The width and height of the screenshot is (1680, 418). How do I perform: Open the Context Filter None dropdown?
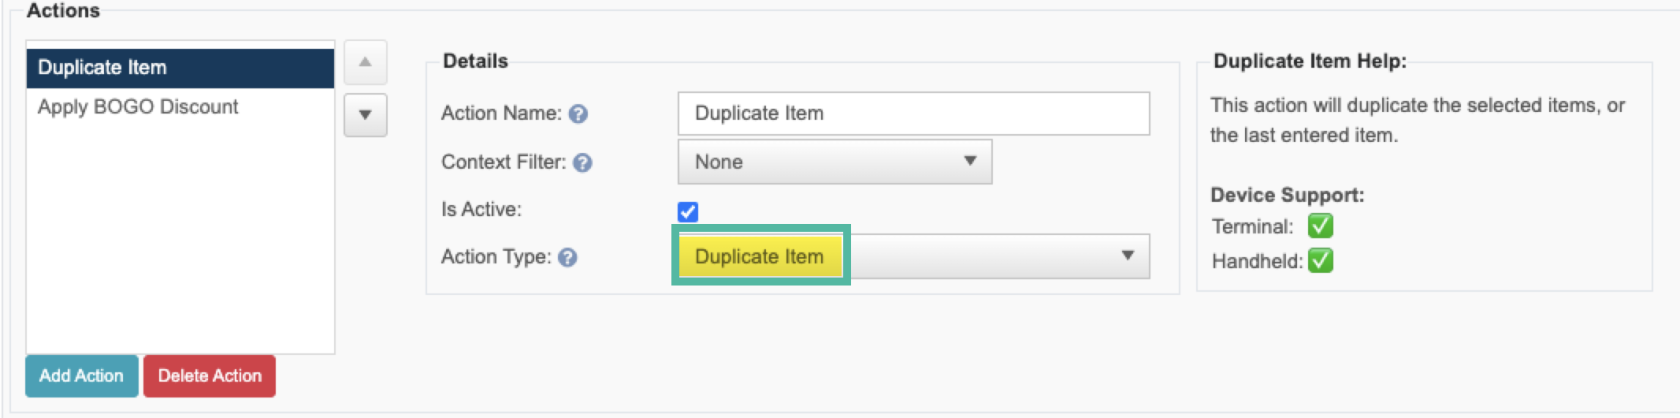tap(835, 162)
